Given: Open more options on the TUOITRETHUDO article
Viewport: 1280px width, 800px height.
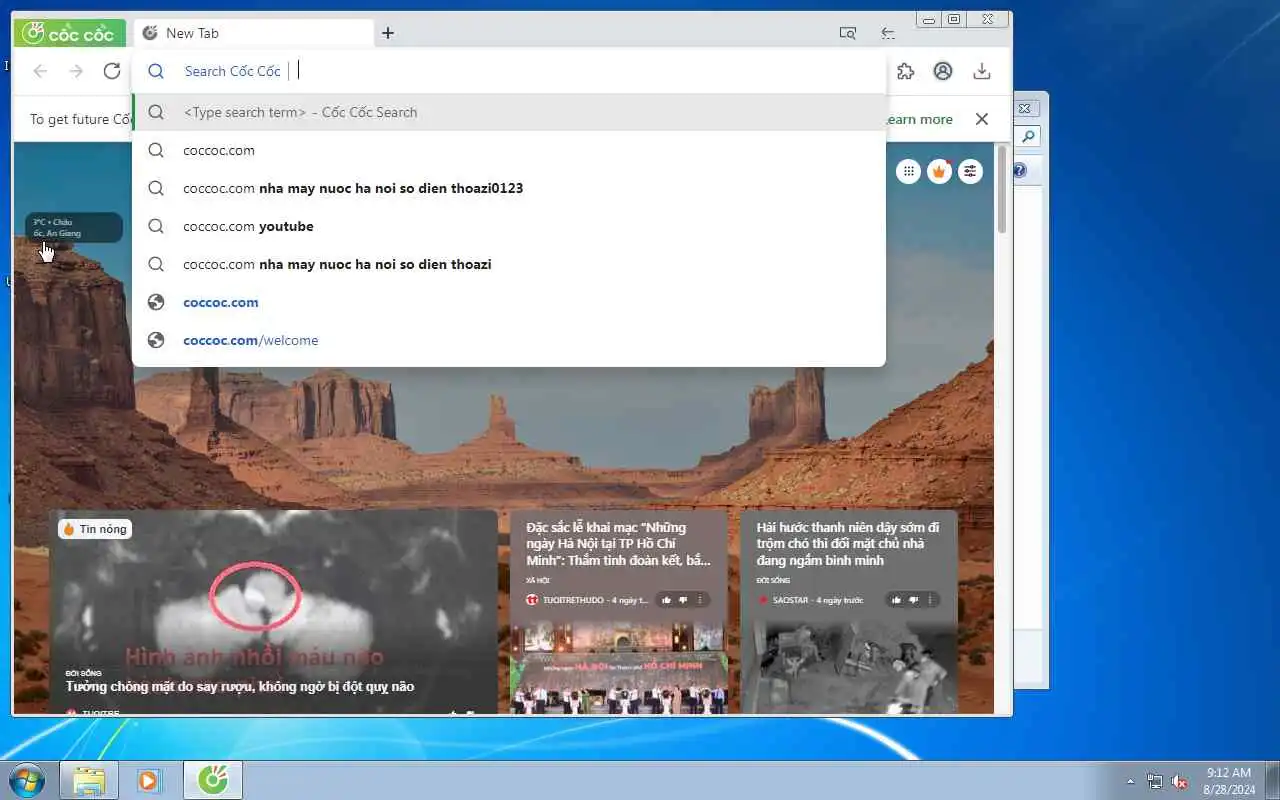Looking at the screenshot, I should click(700, 600).
